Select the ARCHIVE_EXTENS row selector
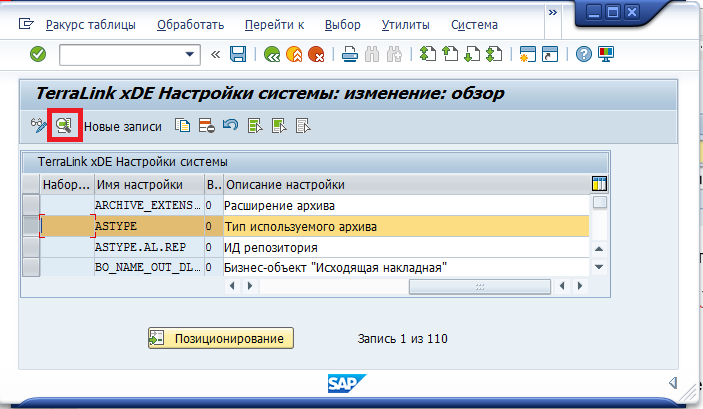 click(x=31, y=205)
